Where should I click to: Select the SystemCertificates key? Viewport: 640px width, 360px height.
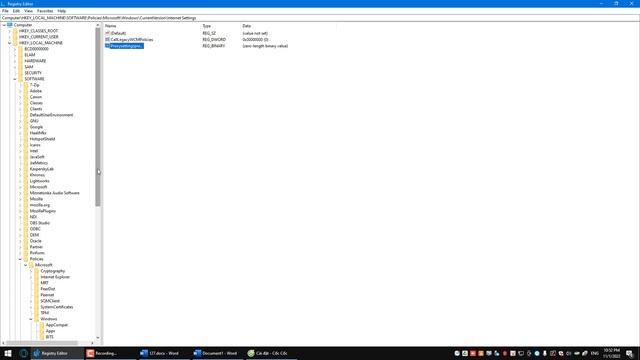click(x=57, y=307)
